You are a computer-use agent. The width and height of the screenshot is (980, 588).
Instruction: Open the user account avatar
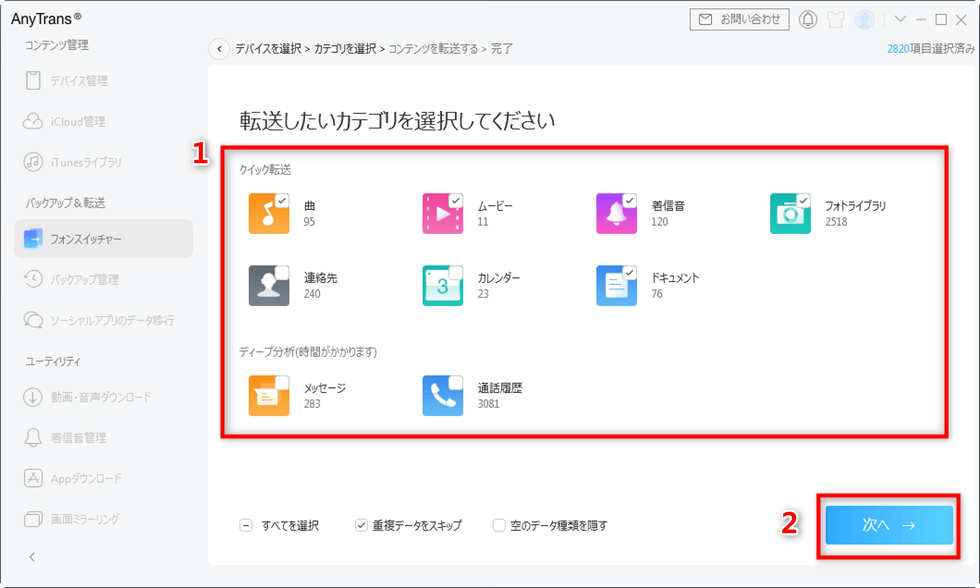pyautogui.click(x=864, y=19)
